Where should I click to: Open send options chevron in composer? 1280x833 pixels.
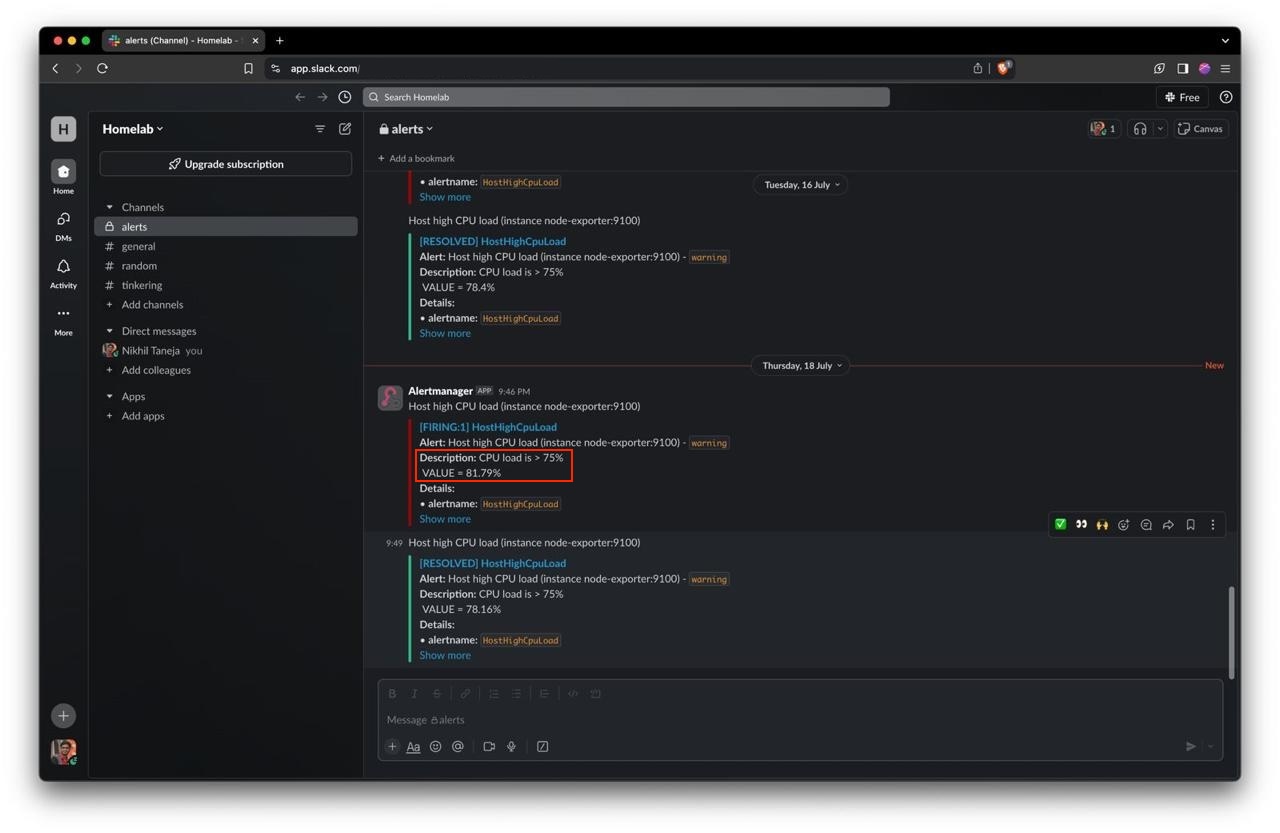[x=1211, y=746]
